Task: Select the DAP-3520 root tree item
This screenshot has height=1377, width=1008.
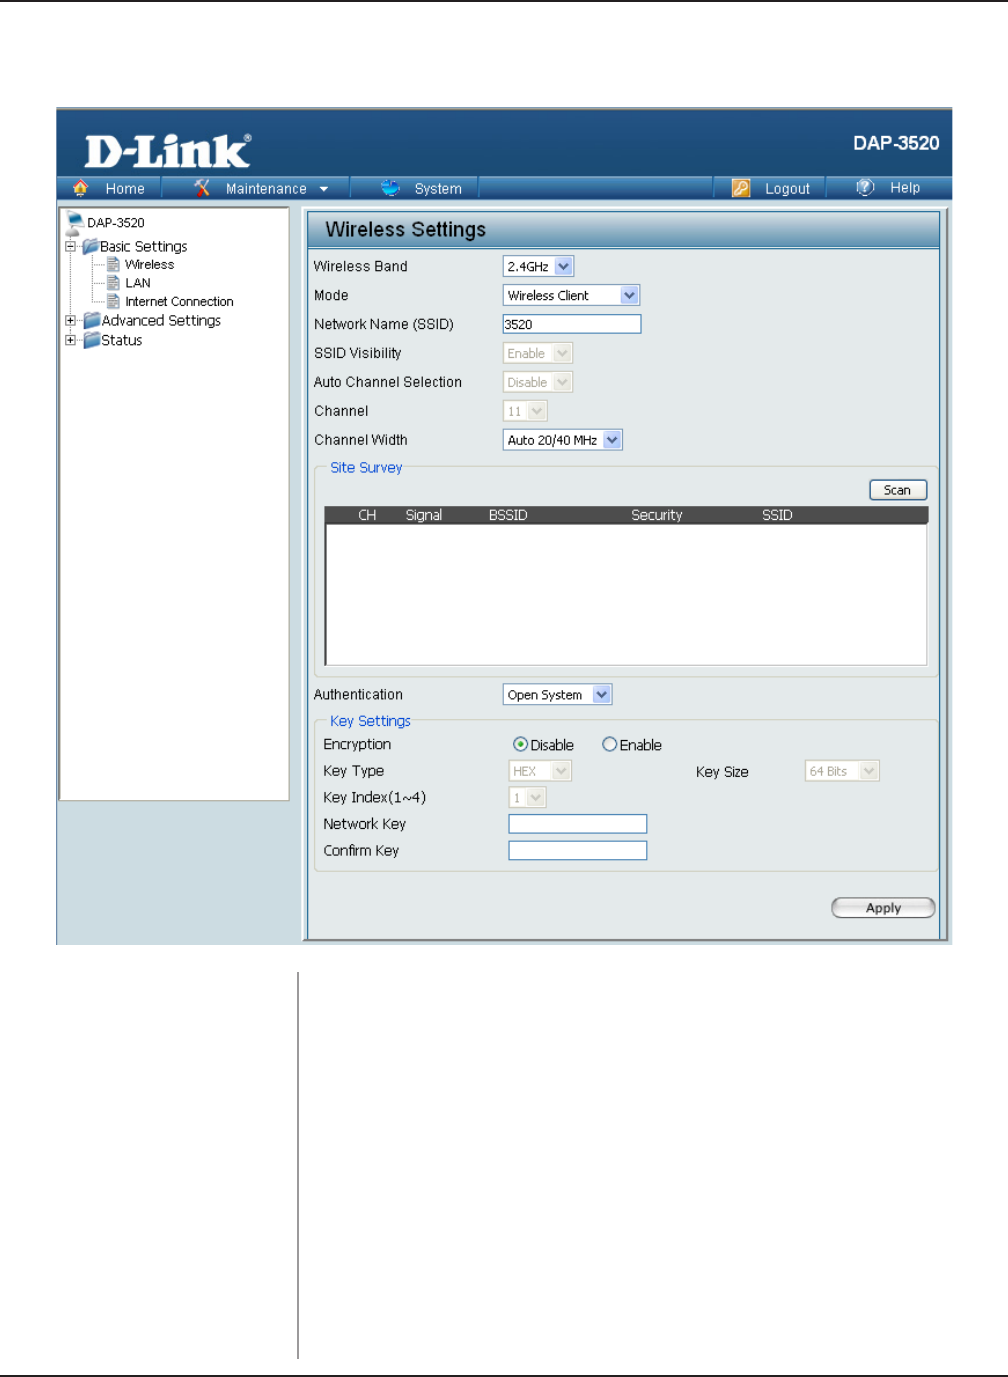Action: coord(115,222)
